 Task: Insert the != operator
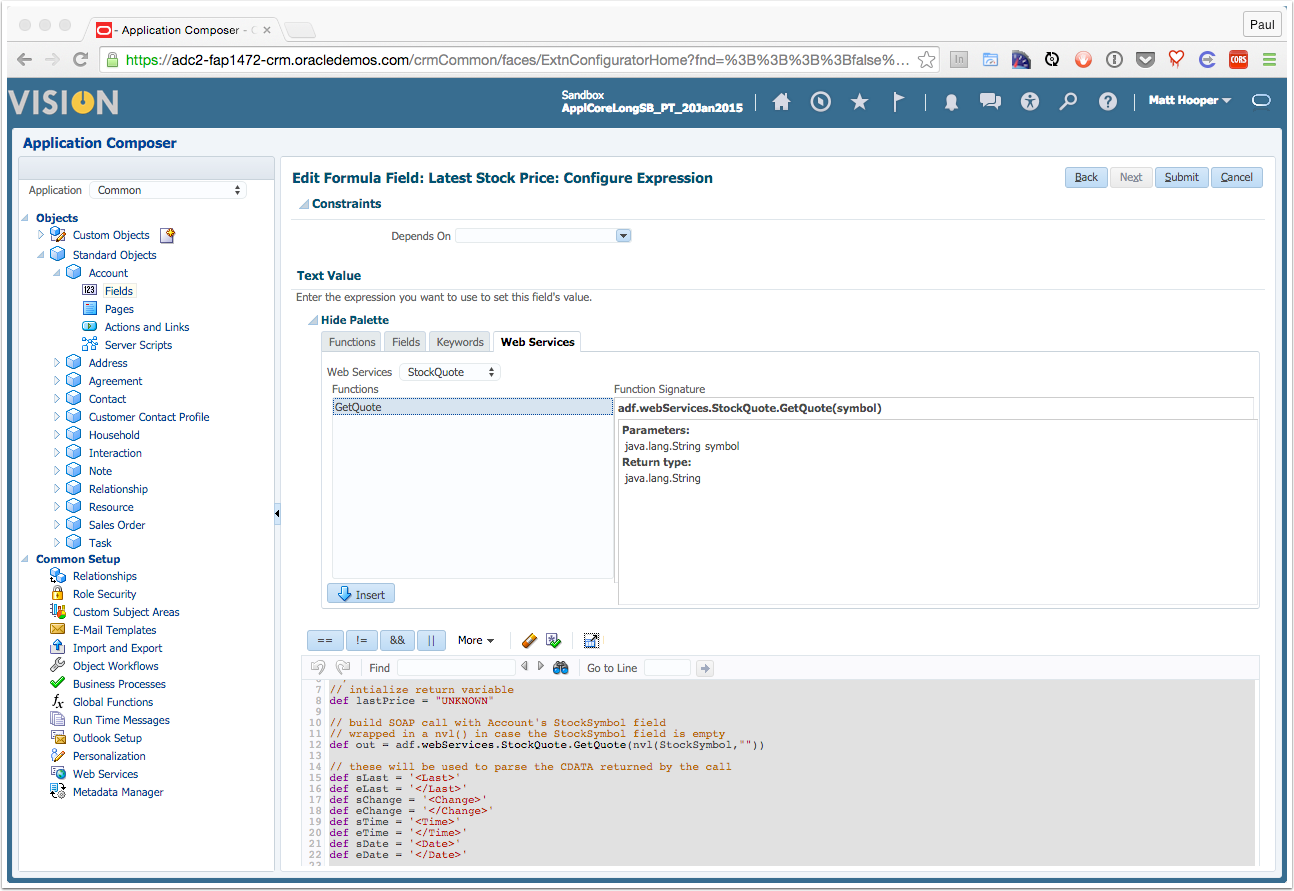(361, 640)
